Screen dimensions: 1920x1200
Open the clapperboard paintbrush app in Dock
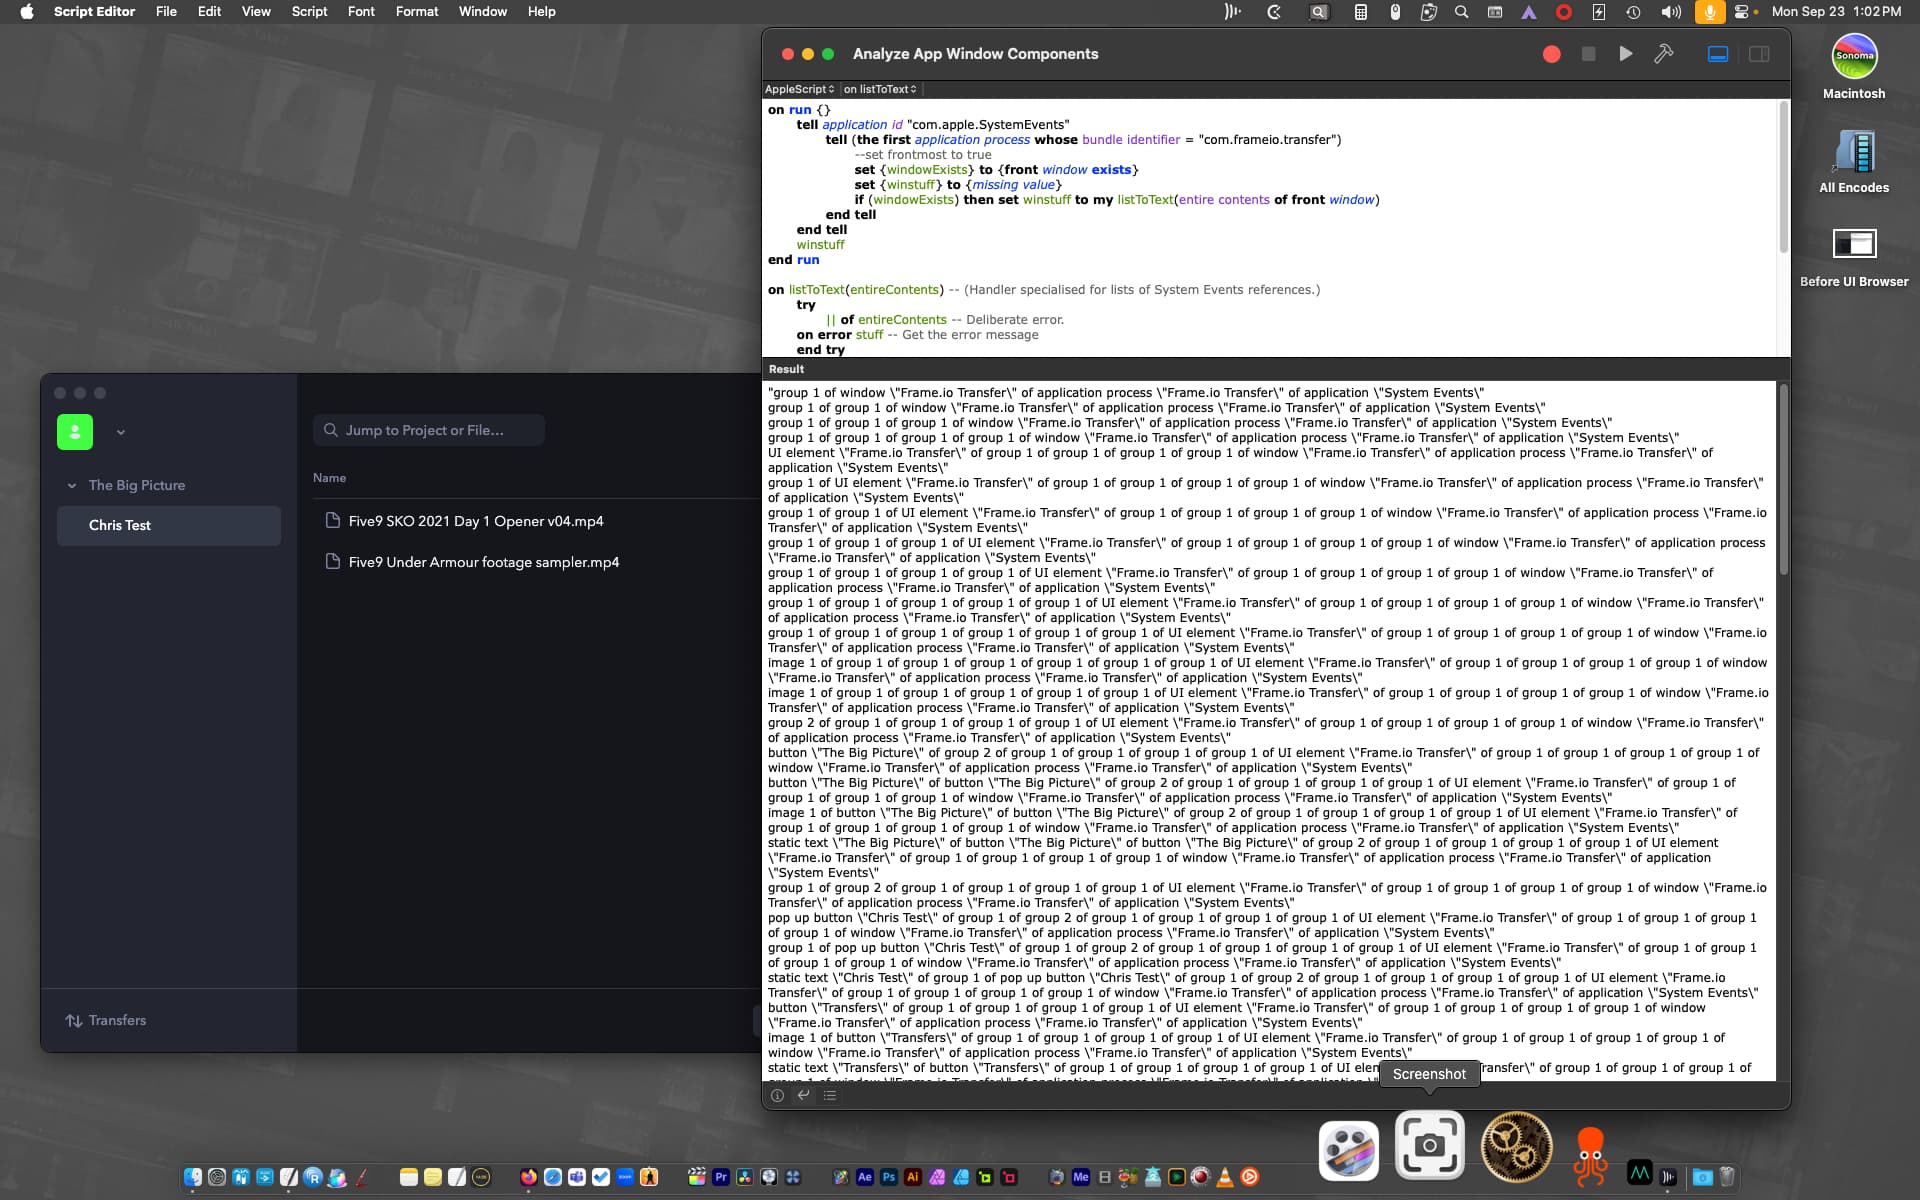(1348, 1151)
